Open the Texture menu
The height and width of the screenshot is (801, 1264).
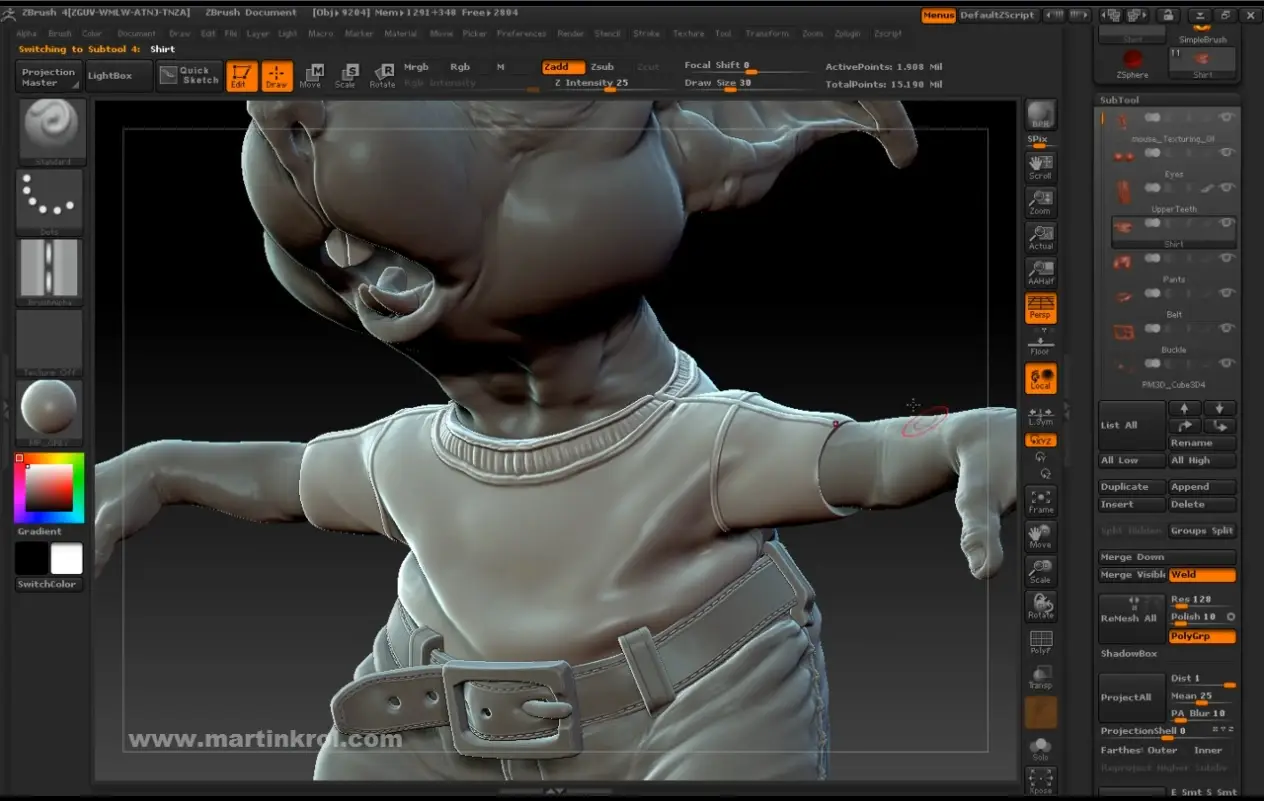pos(688,33)
